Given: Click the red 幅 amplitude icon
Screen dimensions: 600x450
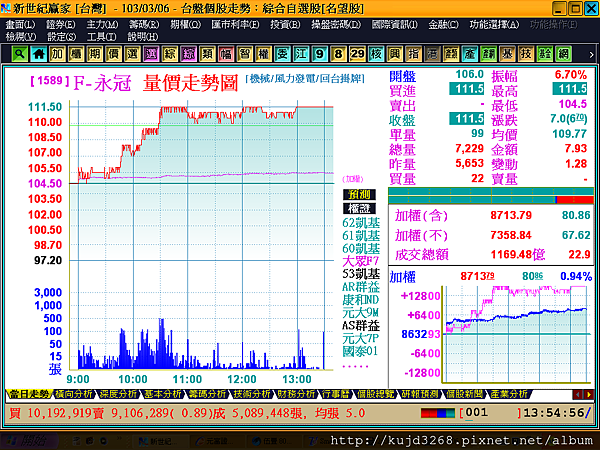Looking at the screenshot, I should 226,54.
